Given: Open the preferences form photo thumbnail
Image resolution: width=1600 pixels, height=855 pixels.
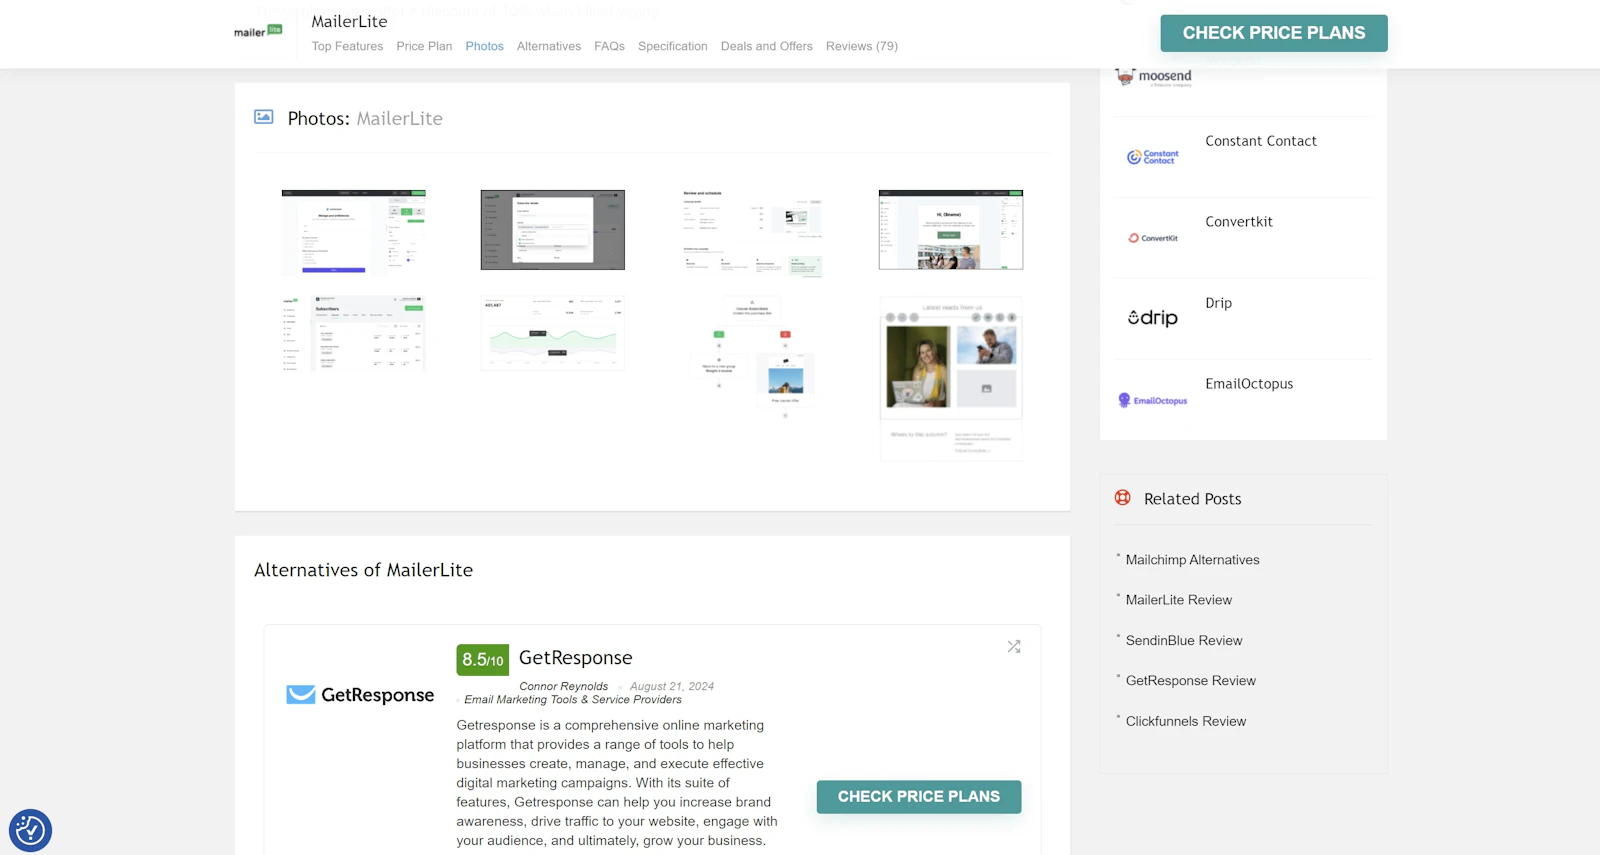Looking at the screenshot, I should [354, 231].
